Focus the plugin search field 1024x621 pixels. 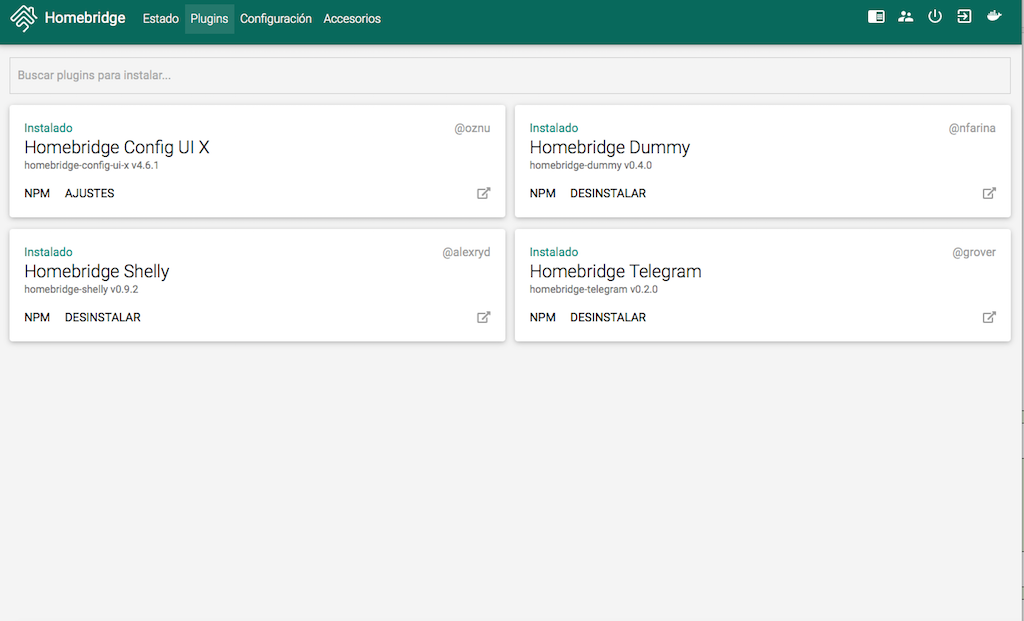510,76
